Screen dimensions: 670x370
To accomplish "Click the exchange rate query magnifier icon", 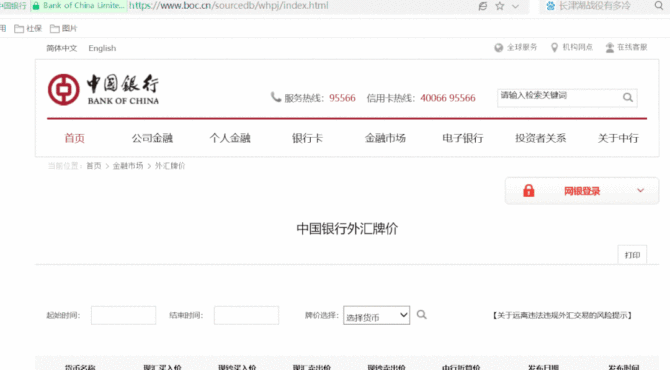I will (x=421, y=315).
